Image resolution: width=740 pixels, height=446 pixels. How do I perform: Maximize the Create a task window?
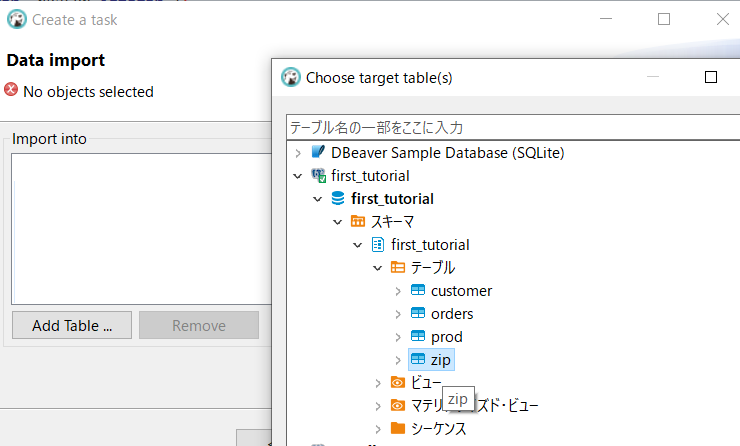664,19
